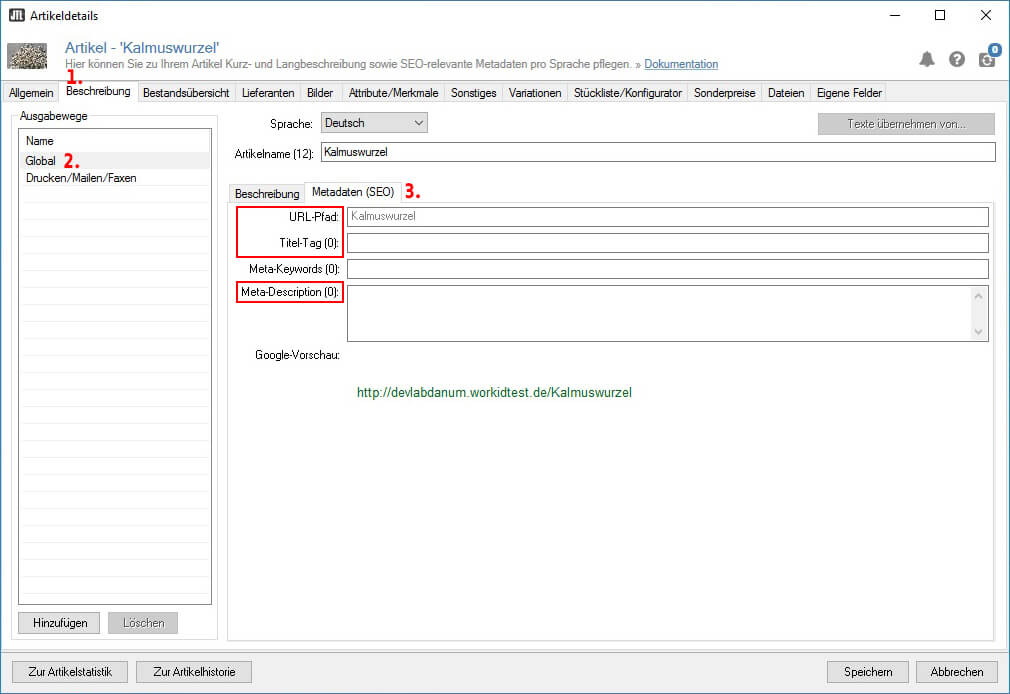Switch to the Allgemein tab
1010x694 pixels.
pos(31,93)
